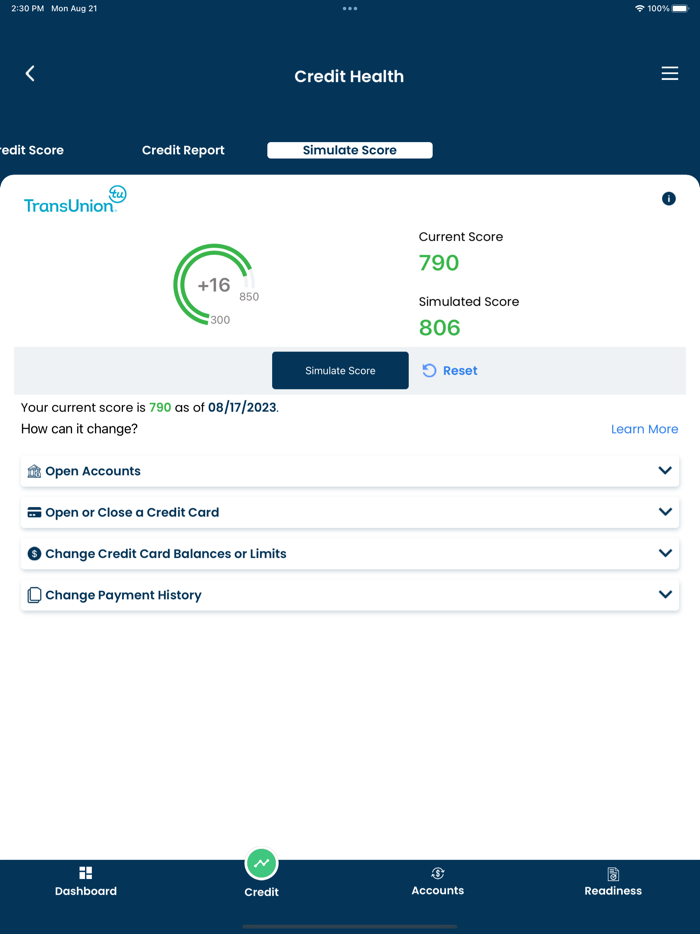Expand the Open Accounts chevron
700x934 pixels.
point(665,470)
